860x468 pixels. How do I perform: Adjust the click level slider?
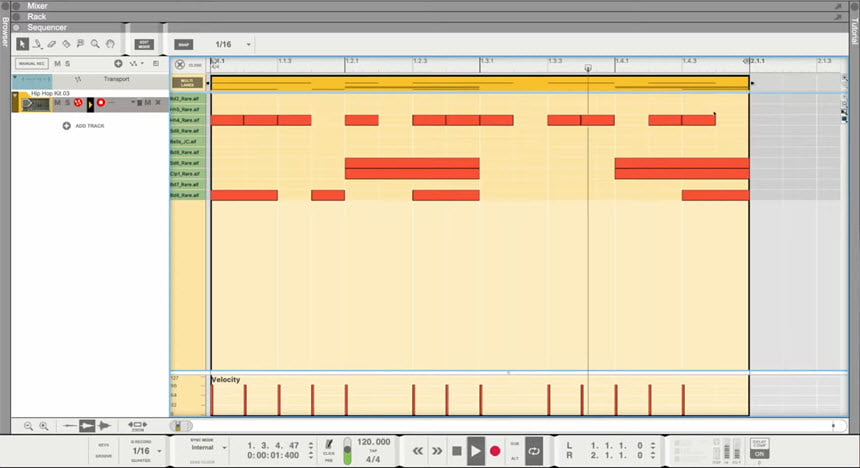pyautogui.click(x=347, y=451)
